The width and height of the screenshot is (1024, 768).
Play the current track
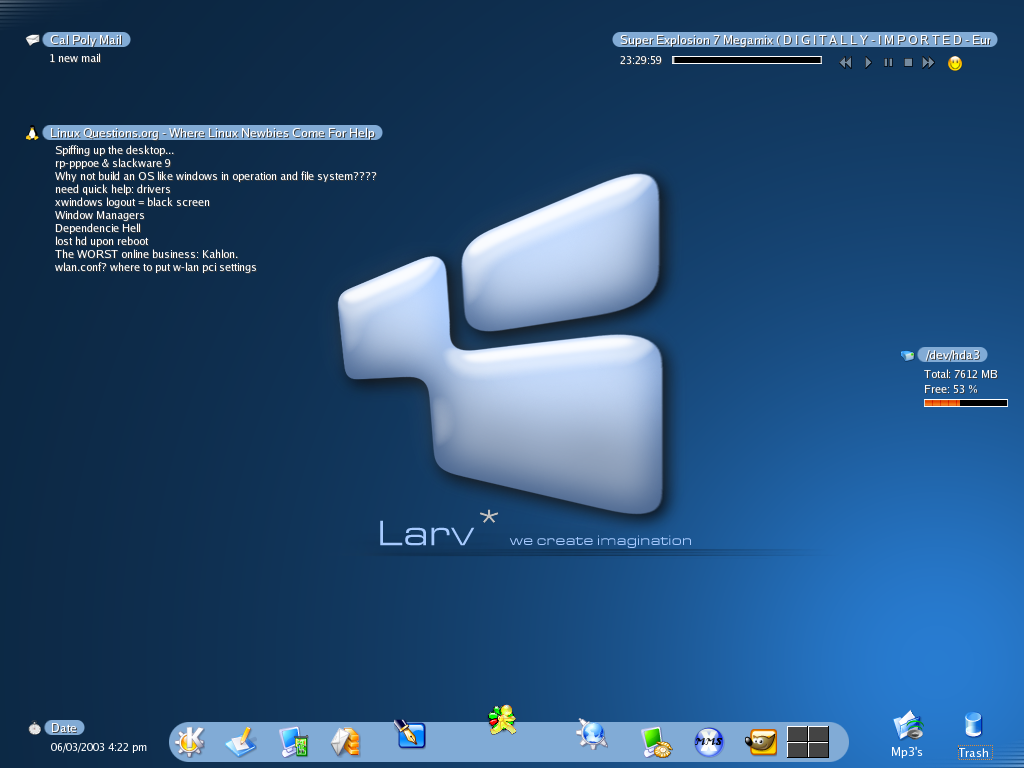(868, 63)
